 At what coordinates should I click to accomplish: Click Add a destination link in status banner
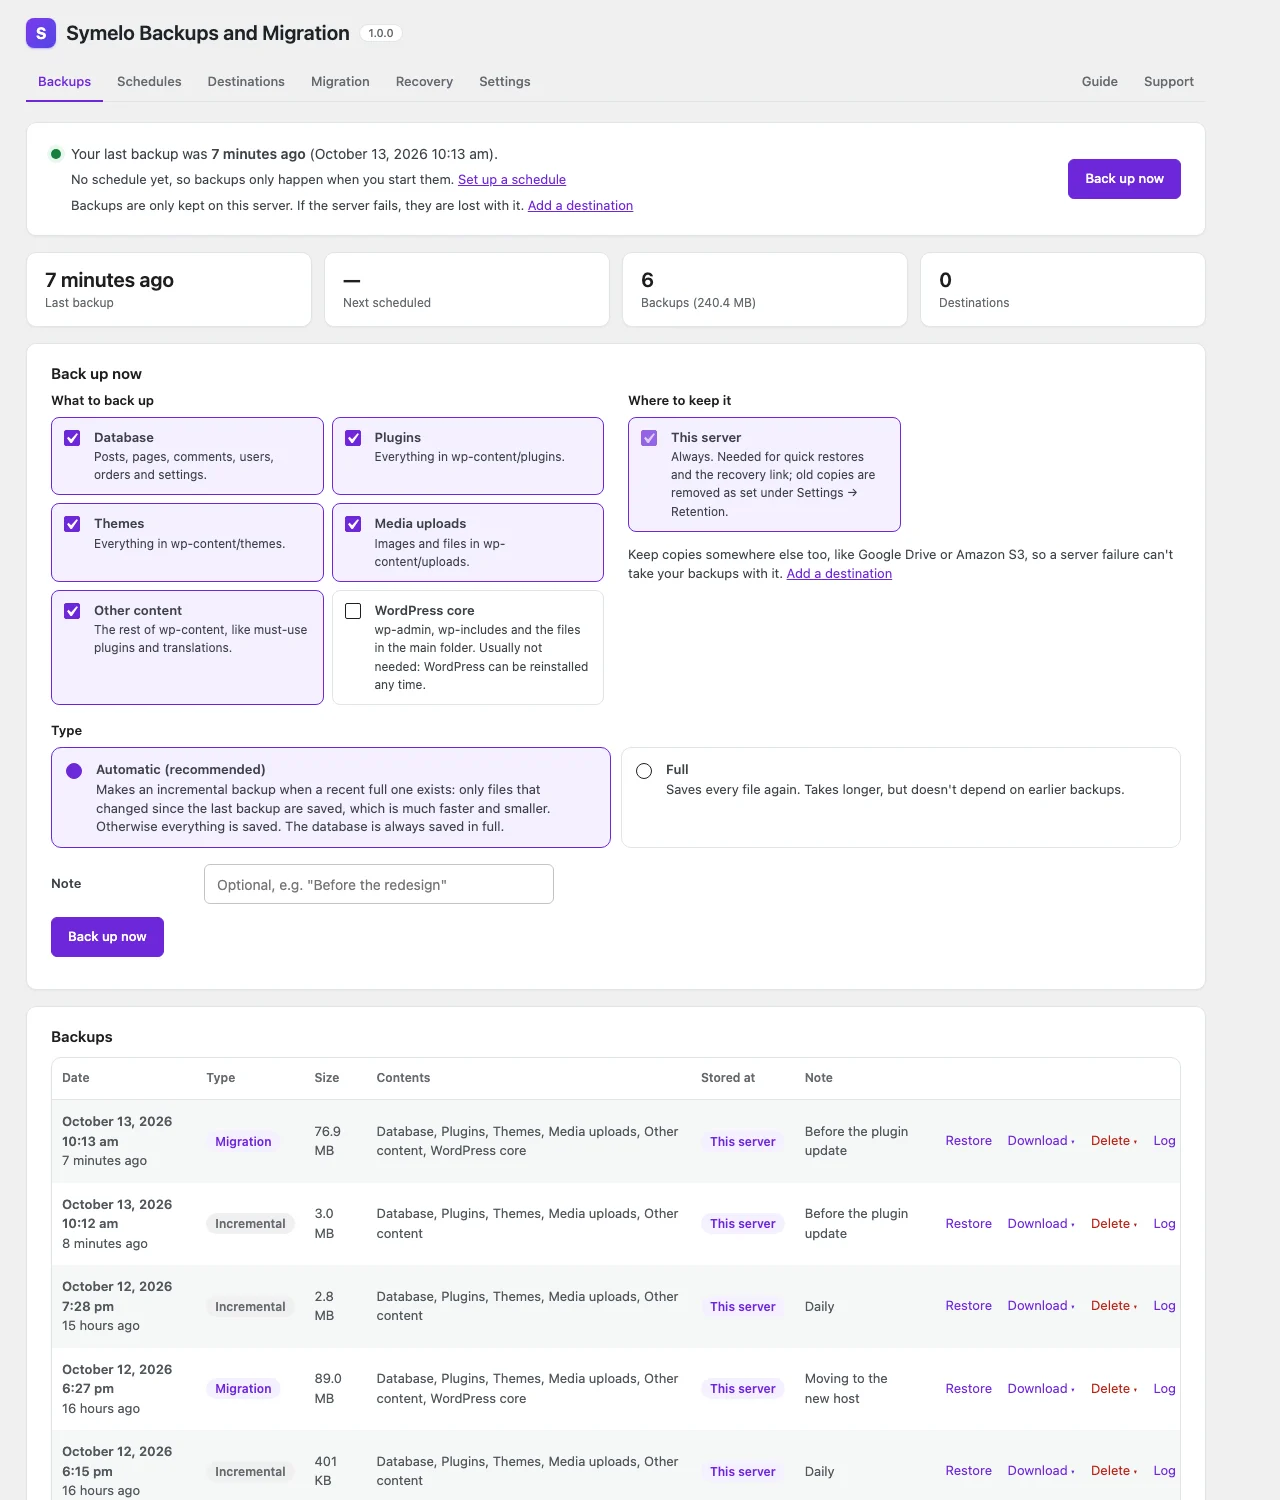click(580, 206)
